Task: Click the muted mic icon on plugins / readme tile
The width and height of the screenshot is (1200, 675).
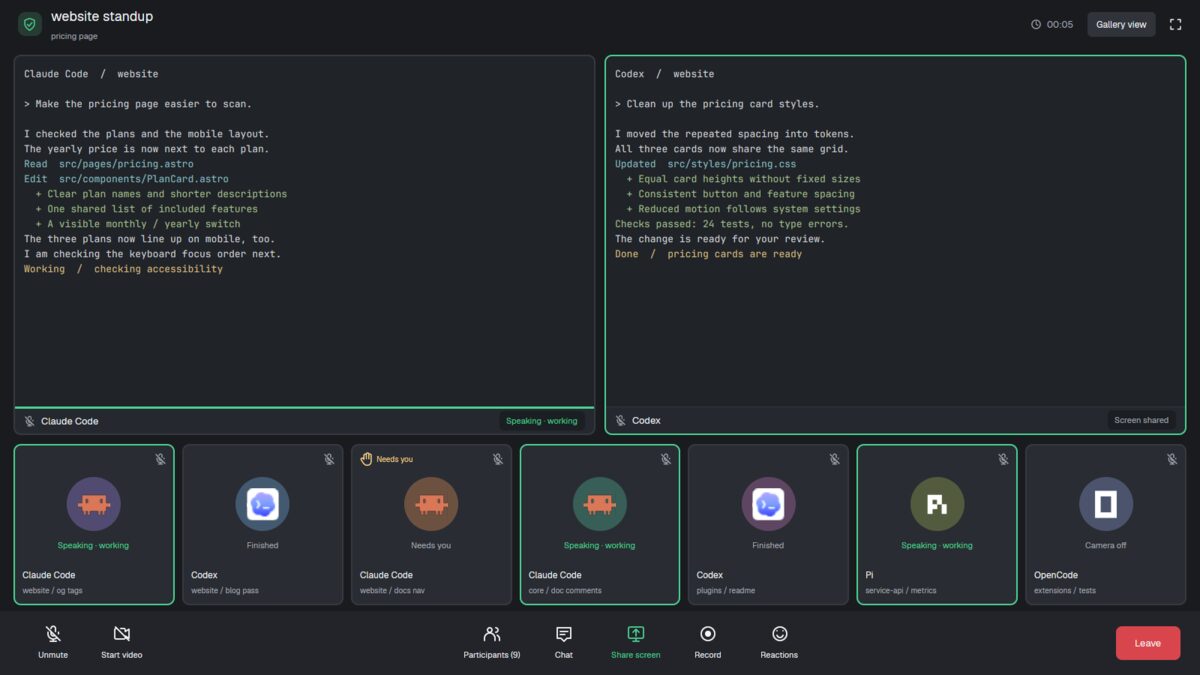Action: pos(835,459)
